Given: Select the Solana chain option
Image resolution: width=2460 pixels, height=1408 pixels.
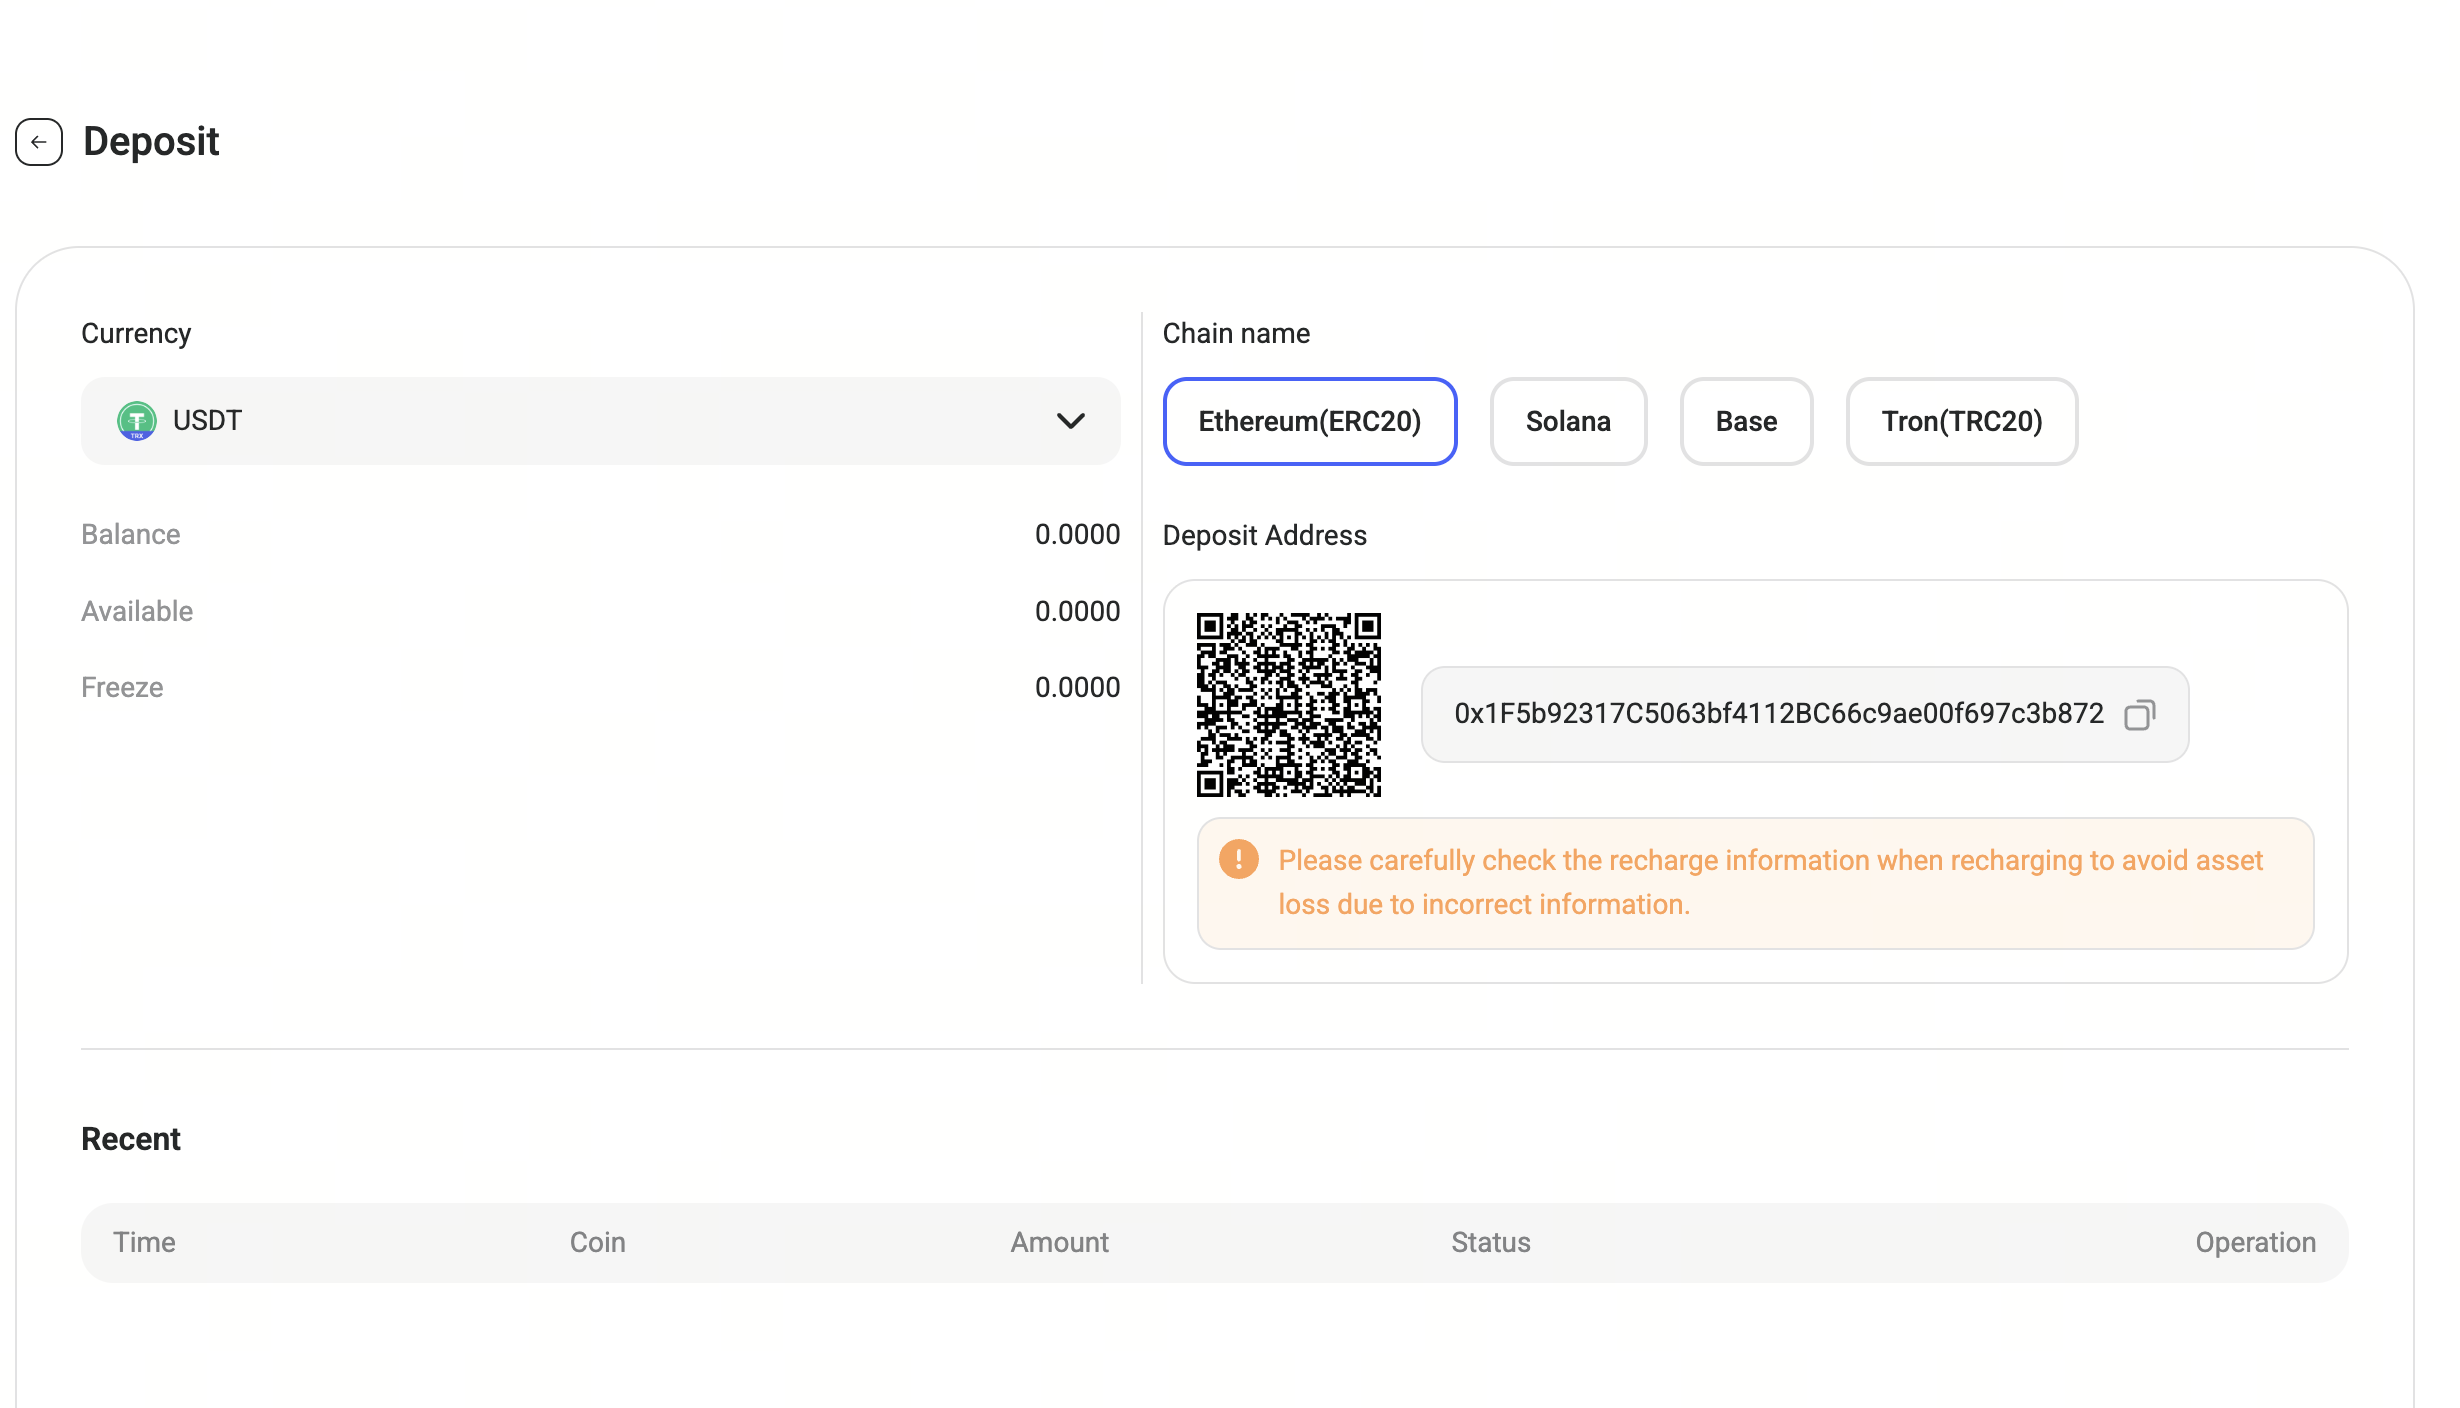Looking at the screenshot, I should pyautogui.click(x=1567, y=421).
